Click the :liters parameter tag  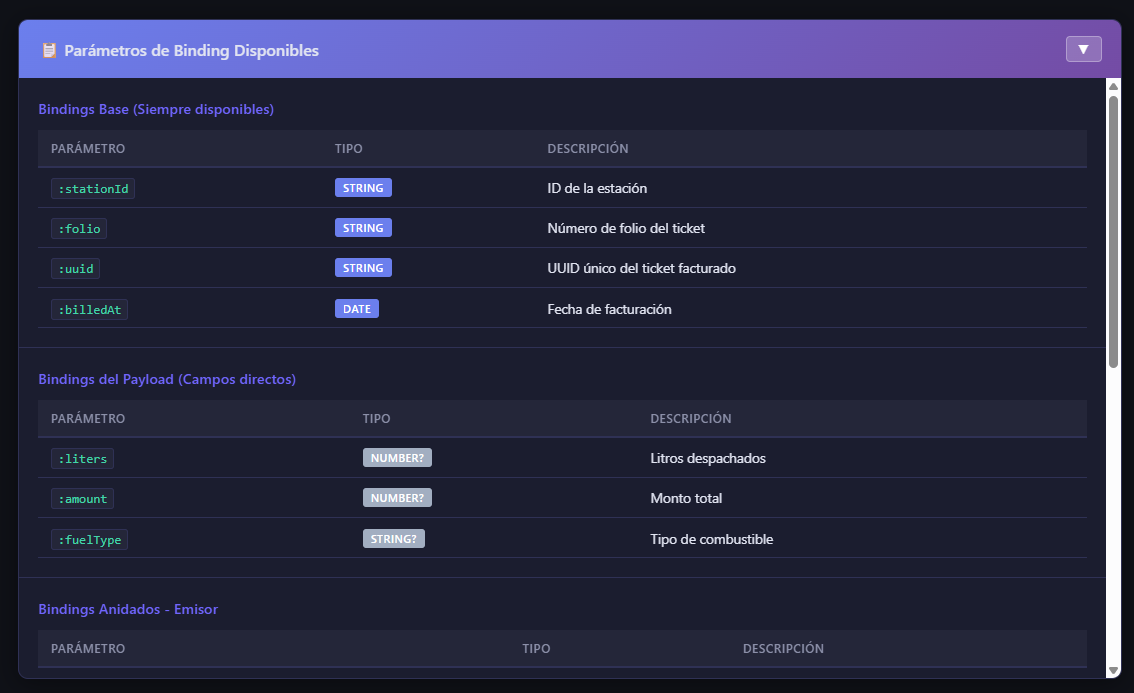point(83,459)
